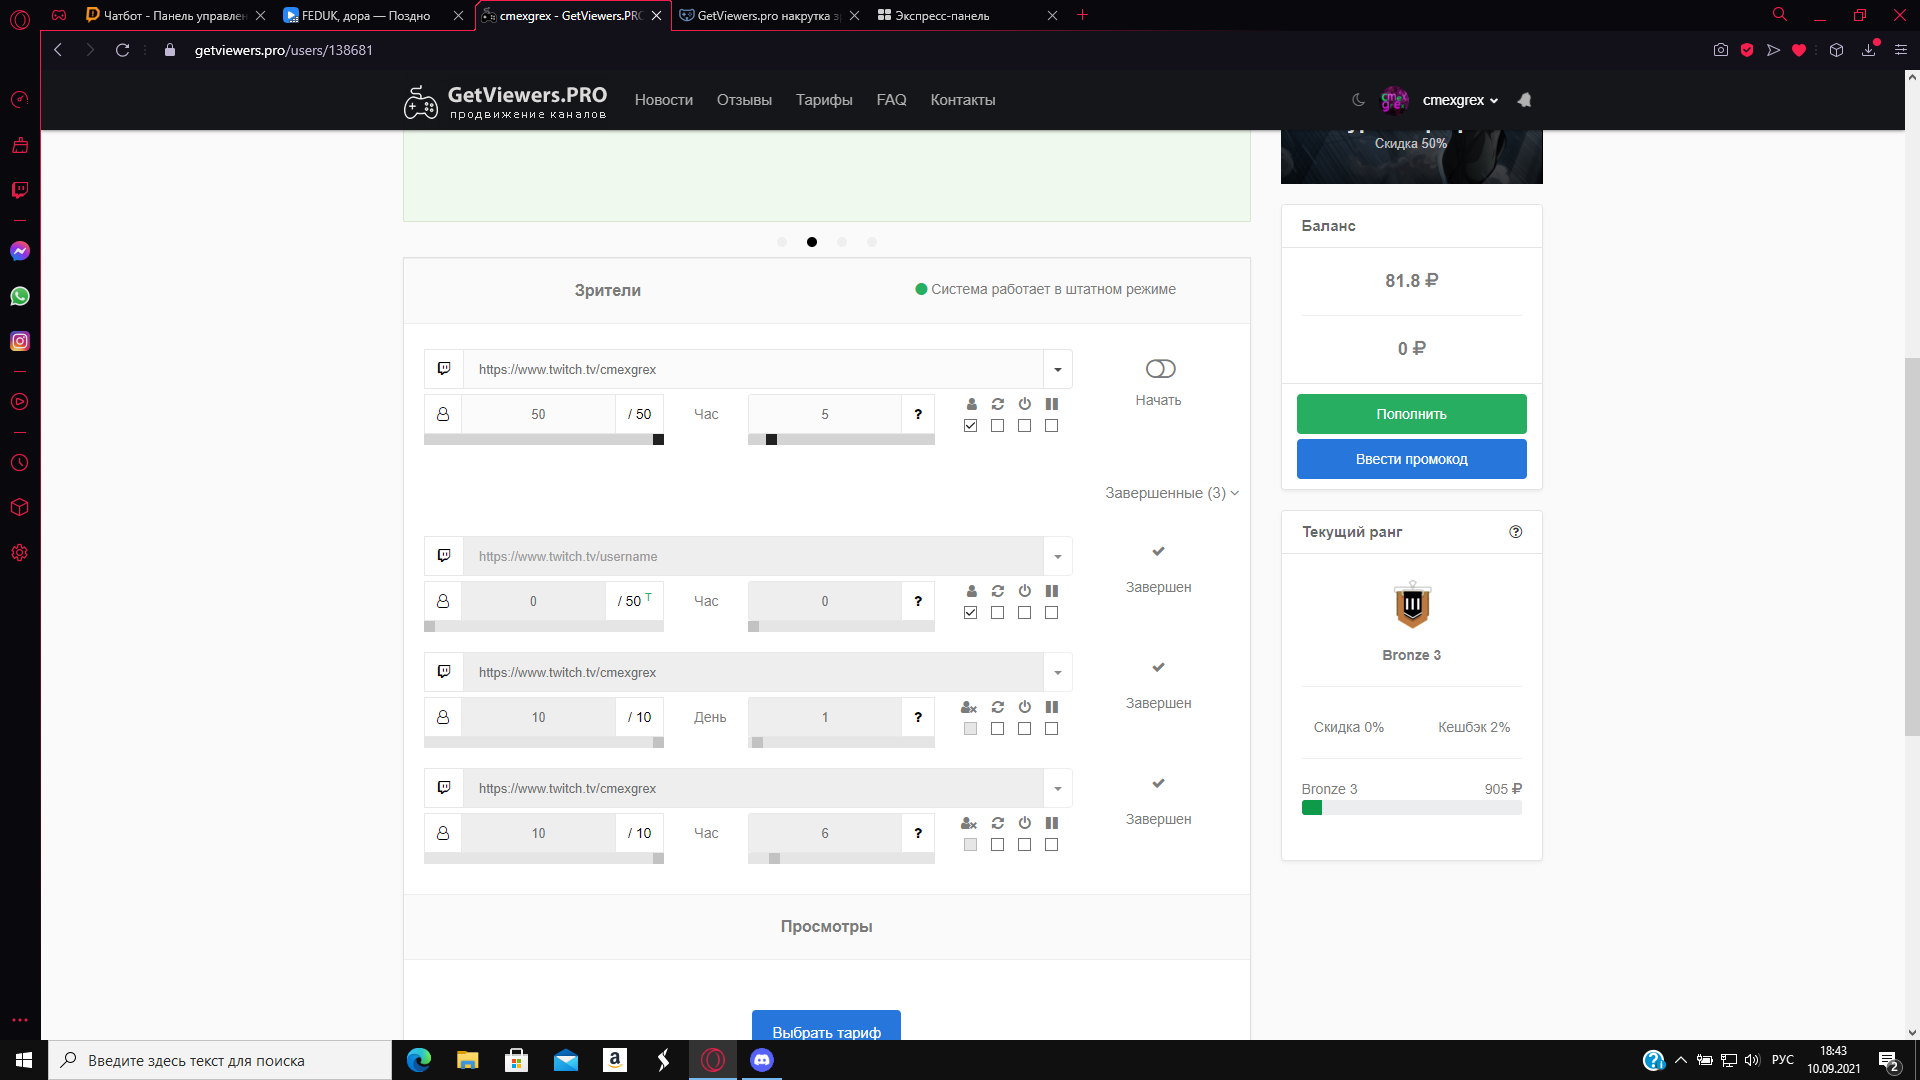Switch to FEDUK, дора — Поздно tab
The width and height of the screenshot is (1920, 1080).
tap(374, 15)
